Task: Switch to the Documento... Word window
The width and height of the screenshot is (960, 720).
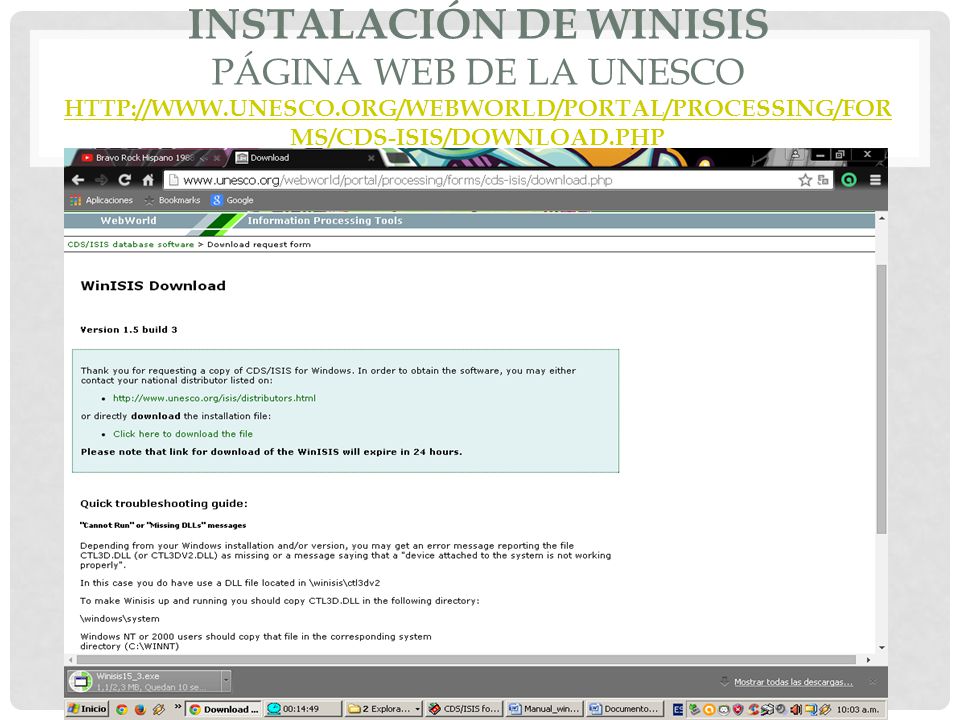Action: point(624,709)
